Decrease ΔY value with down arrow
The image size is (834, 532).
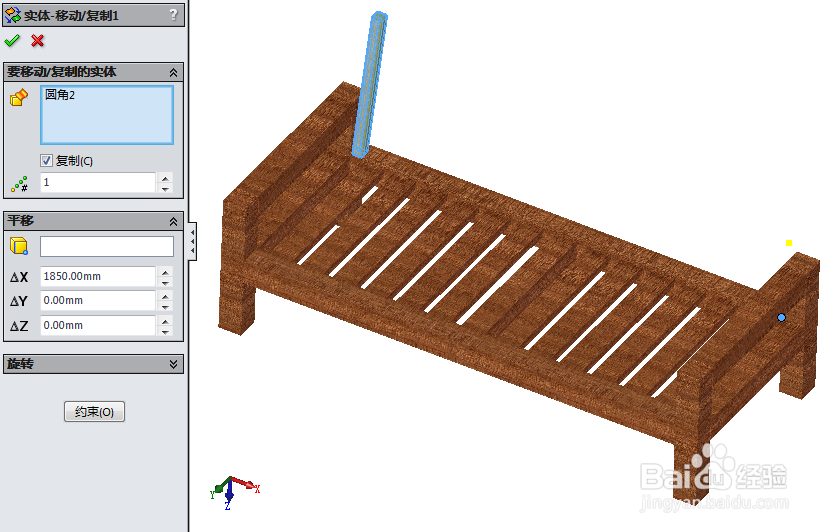165,307
